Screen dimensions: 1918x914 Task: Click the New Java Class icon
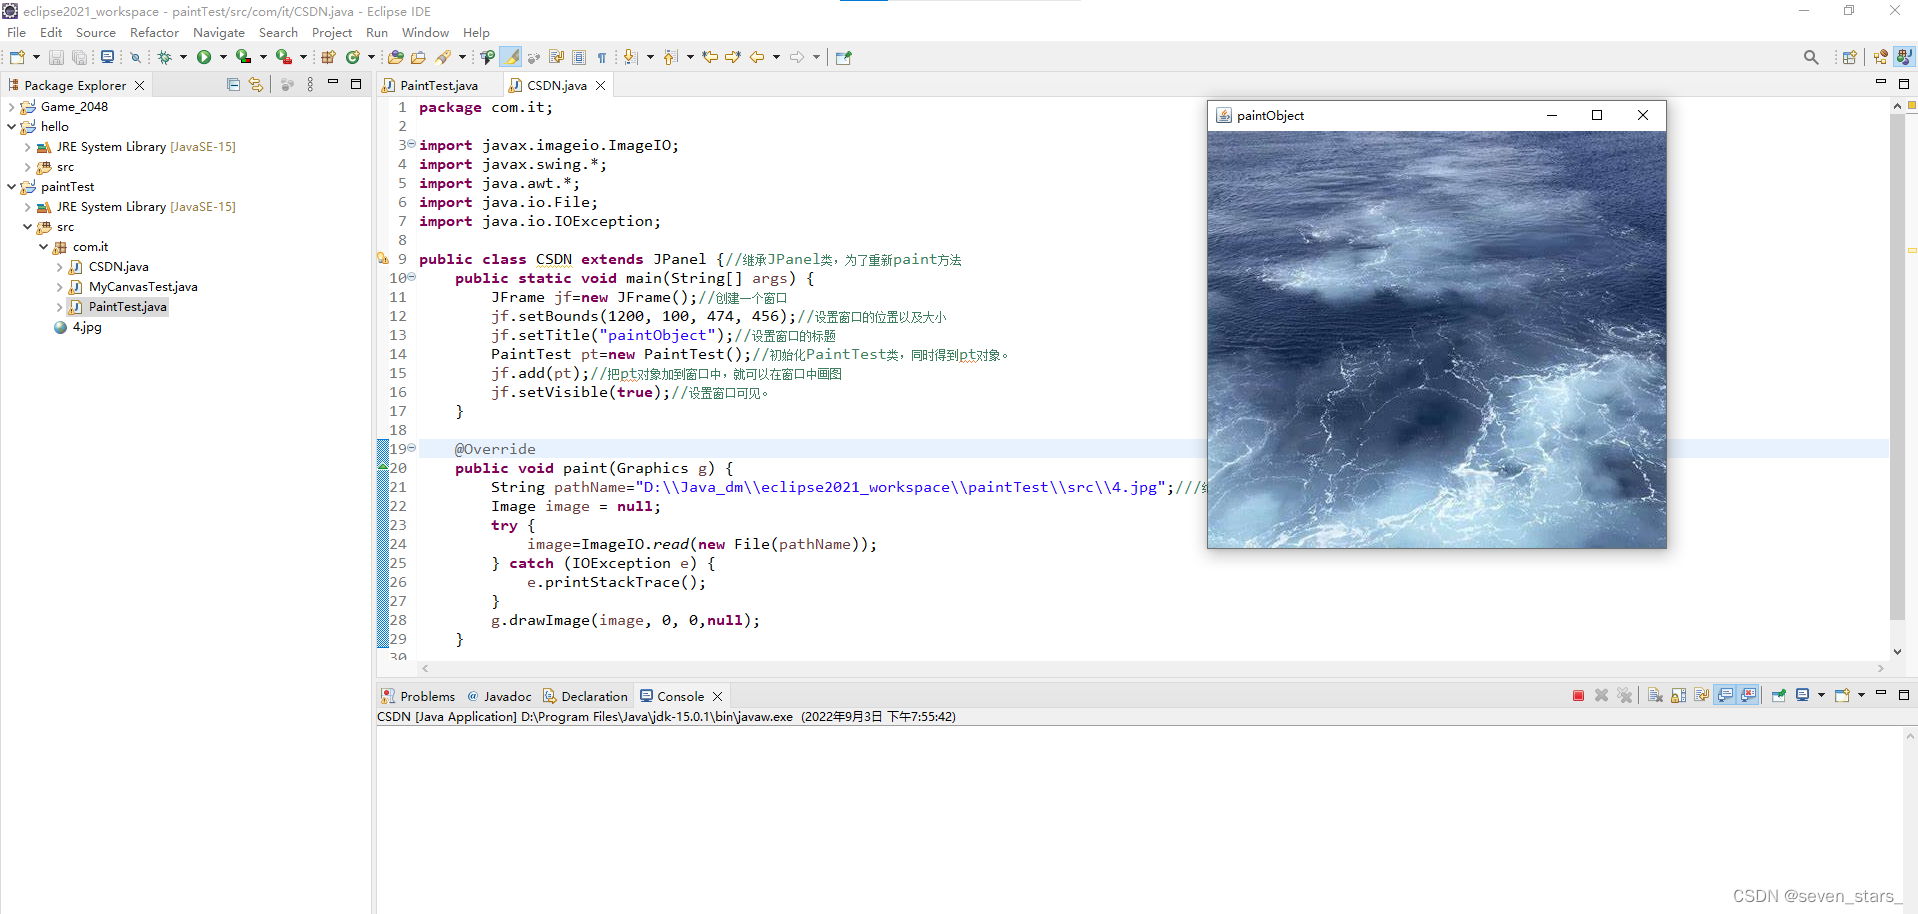click(353, 57)
